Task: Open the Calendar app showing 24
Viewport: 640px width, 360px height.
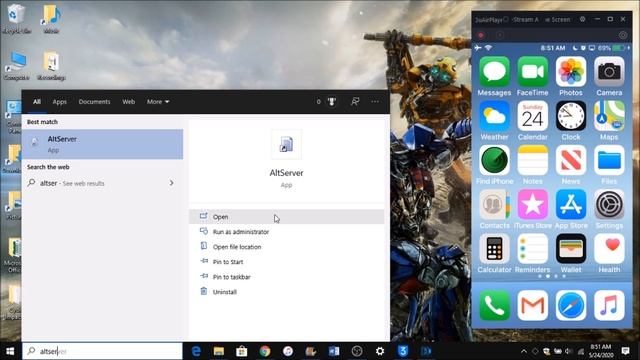Action: point(533,116)
